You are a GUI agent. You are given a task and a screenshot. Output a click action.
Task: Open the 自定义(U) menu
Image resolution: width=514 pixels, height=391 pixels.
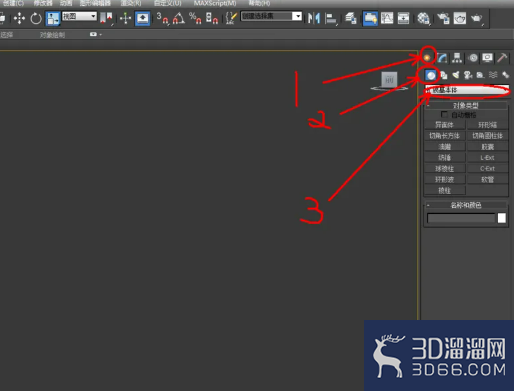click(x=168, y=3)
